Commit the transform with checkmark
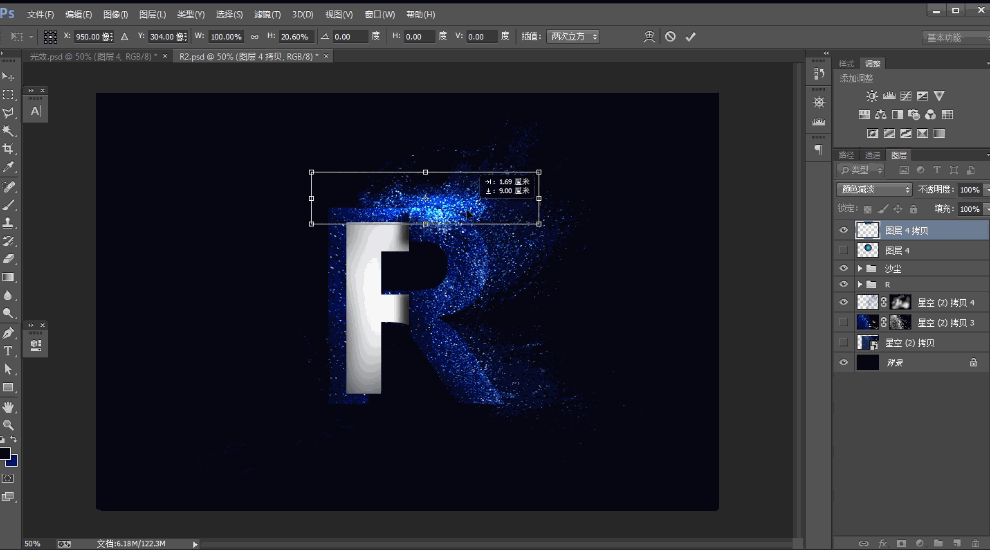 691,37
